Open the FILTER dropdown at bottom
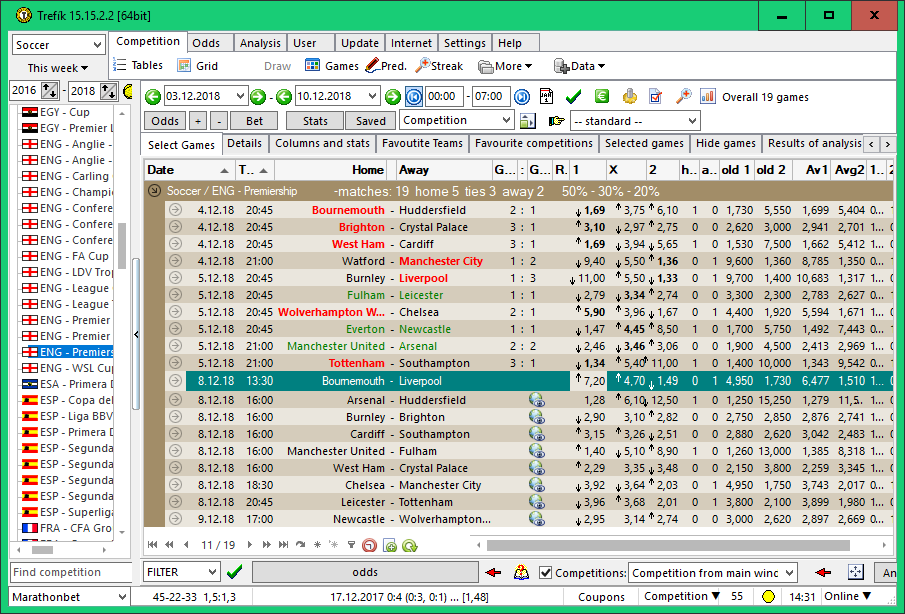The height and width of the screenshot is (614, 905). click(x=181, y=573)
